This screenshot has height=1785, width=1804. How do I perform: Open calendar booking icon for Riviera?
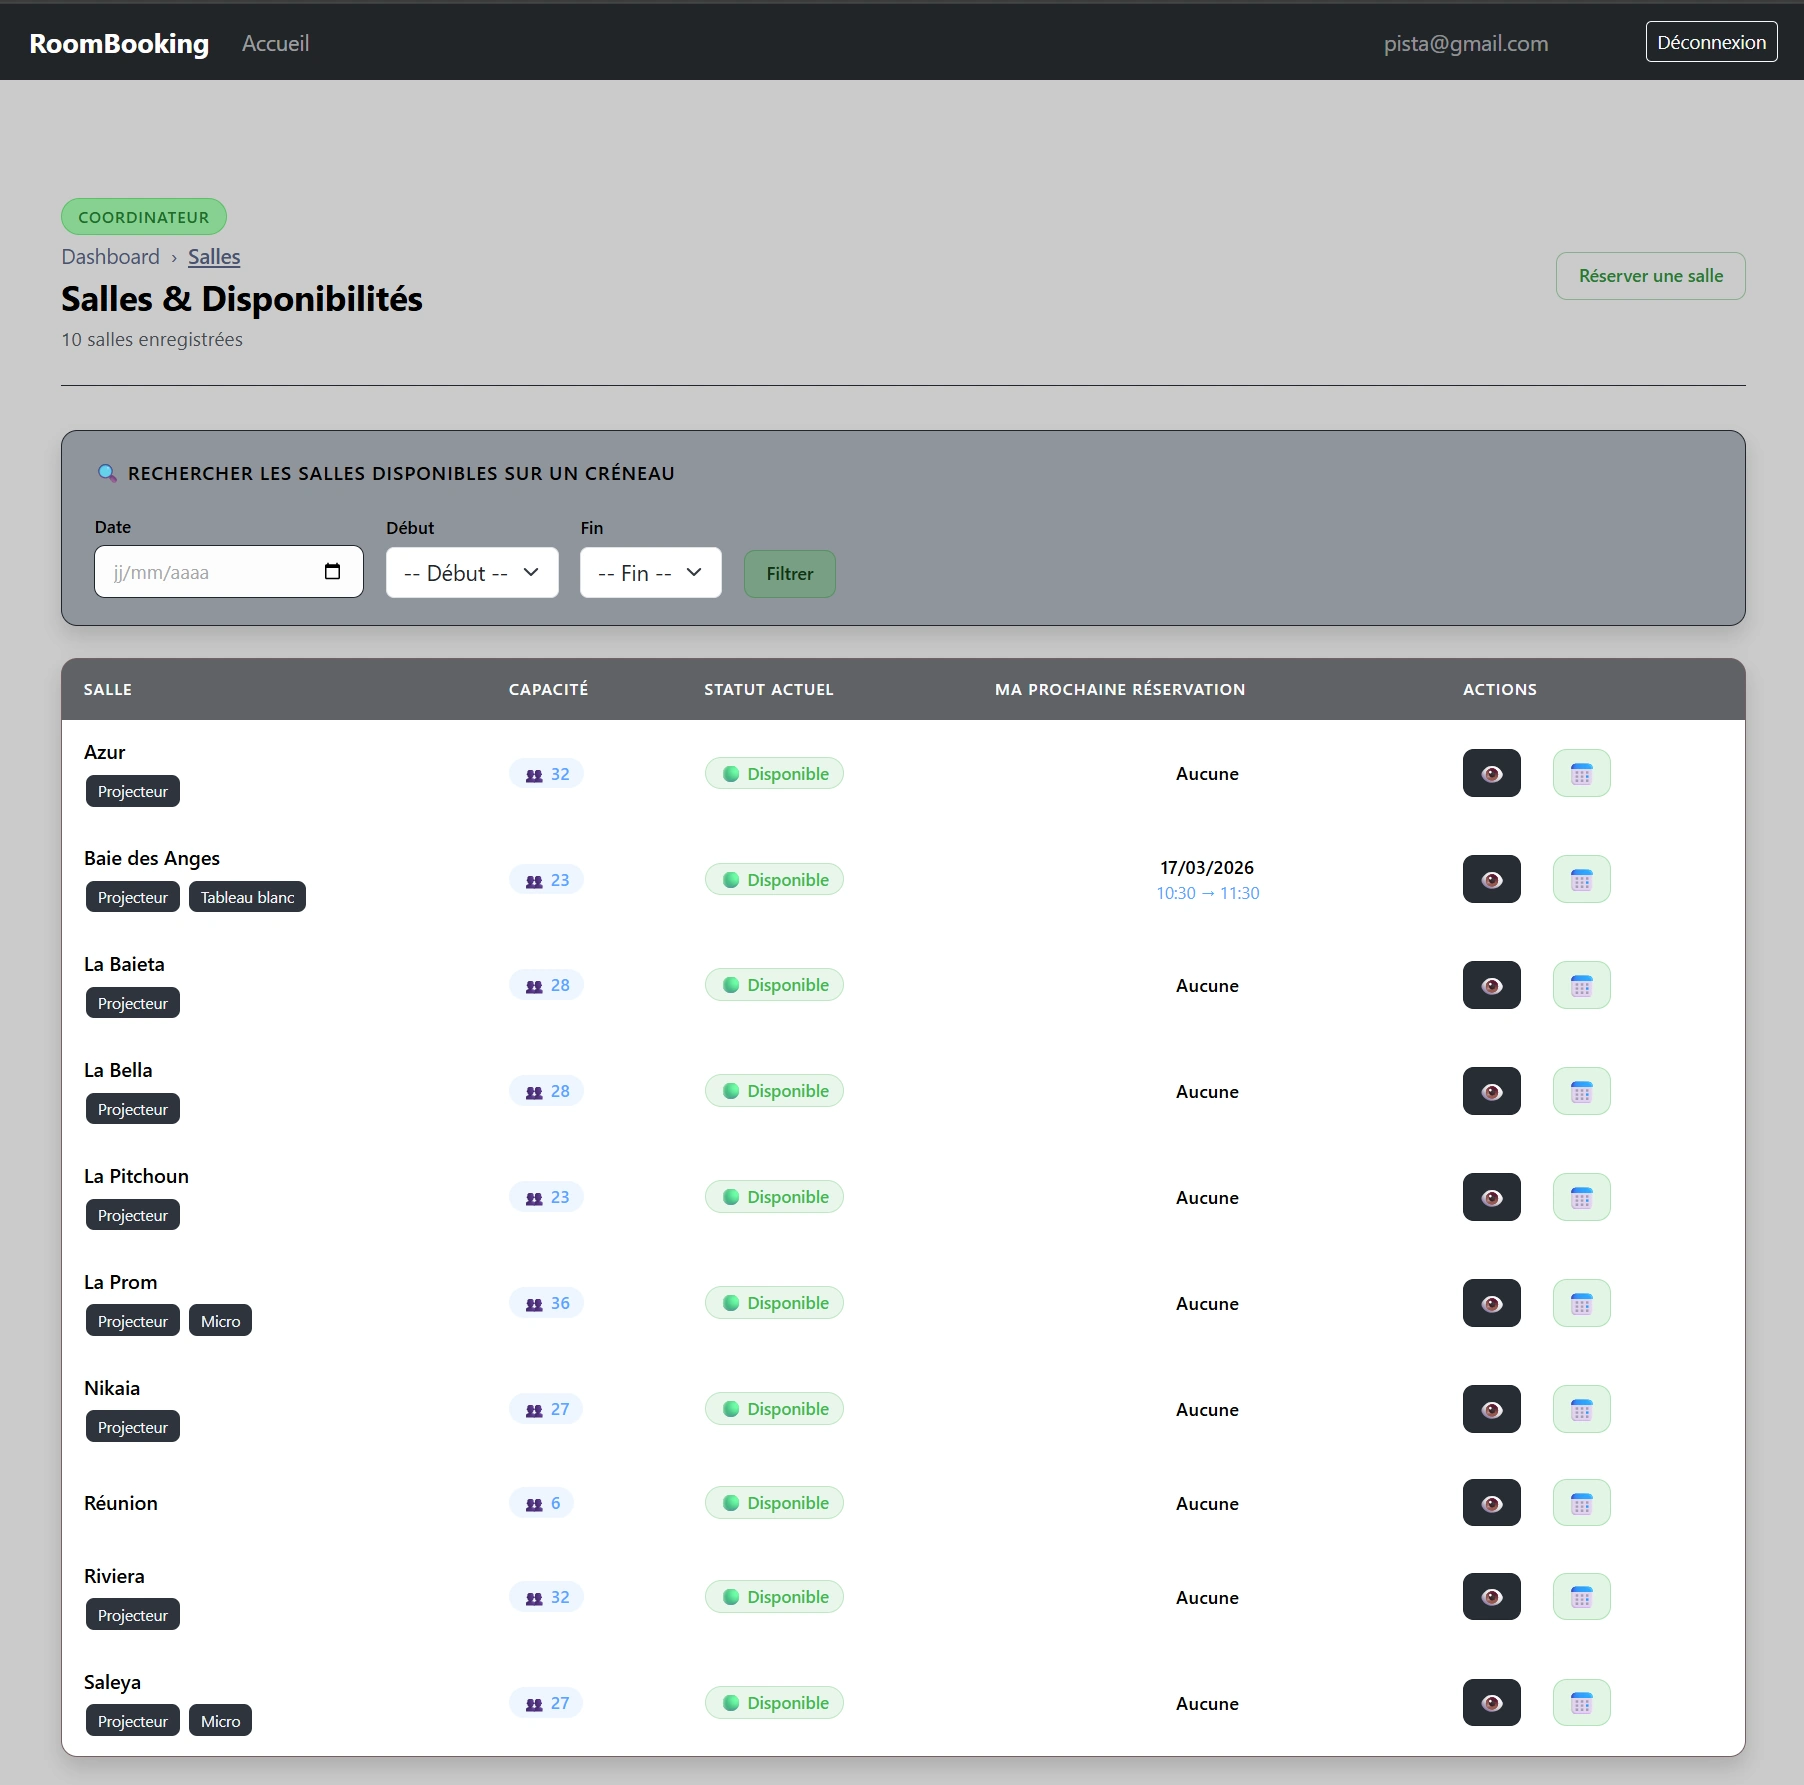tap(1581, 1597)
